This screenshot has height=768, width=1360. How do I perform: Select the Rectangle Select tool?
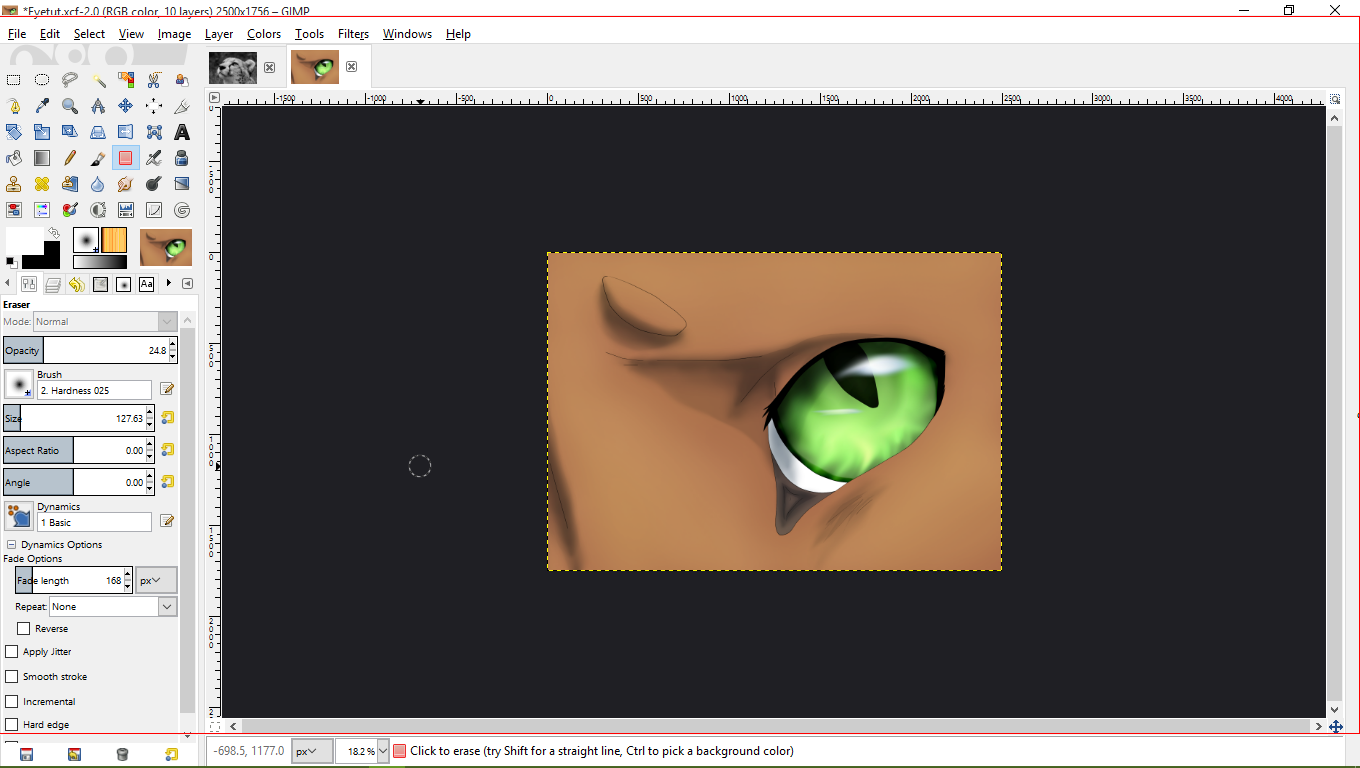click(x=14, y=80)
